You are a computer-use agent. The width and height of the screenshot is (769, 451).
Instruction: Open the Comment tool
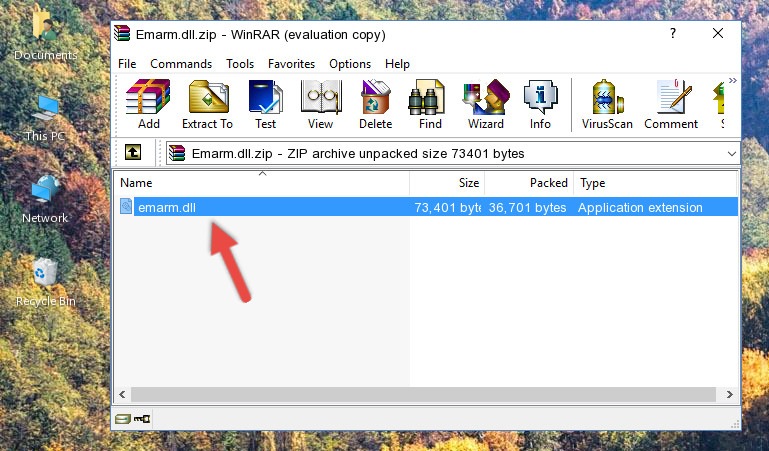pyautogui.click(x=671, y=104)
